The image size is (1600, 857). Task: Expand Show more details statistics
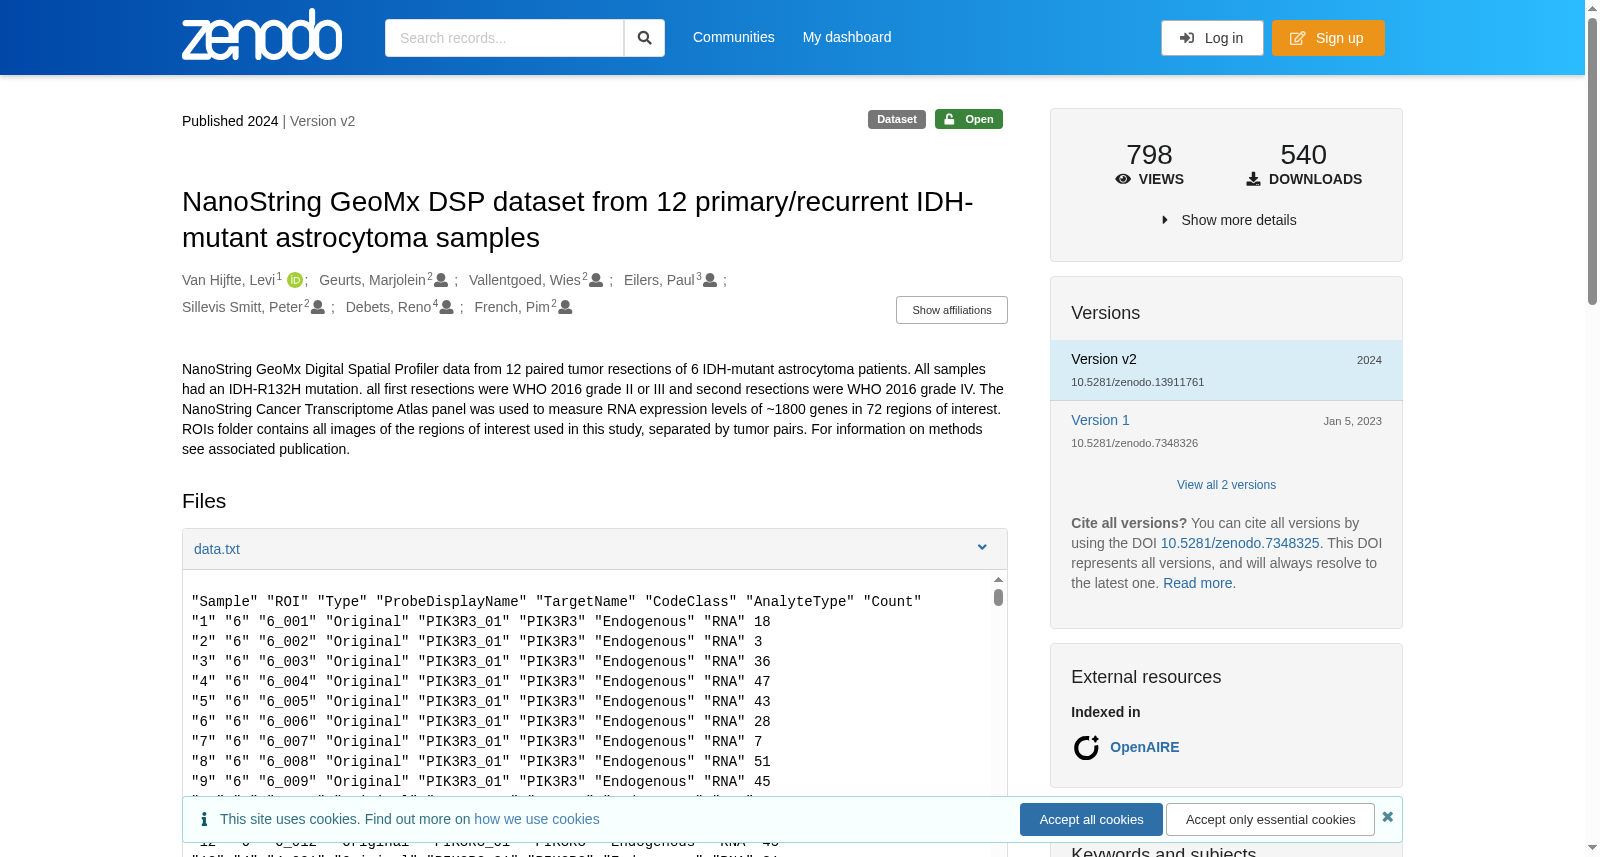[x=1228, y=220]
